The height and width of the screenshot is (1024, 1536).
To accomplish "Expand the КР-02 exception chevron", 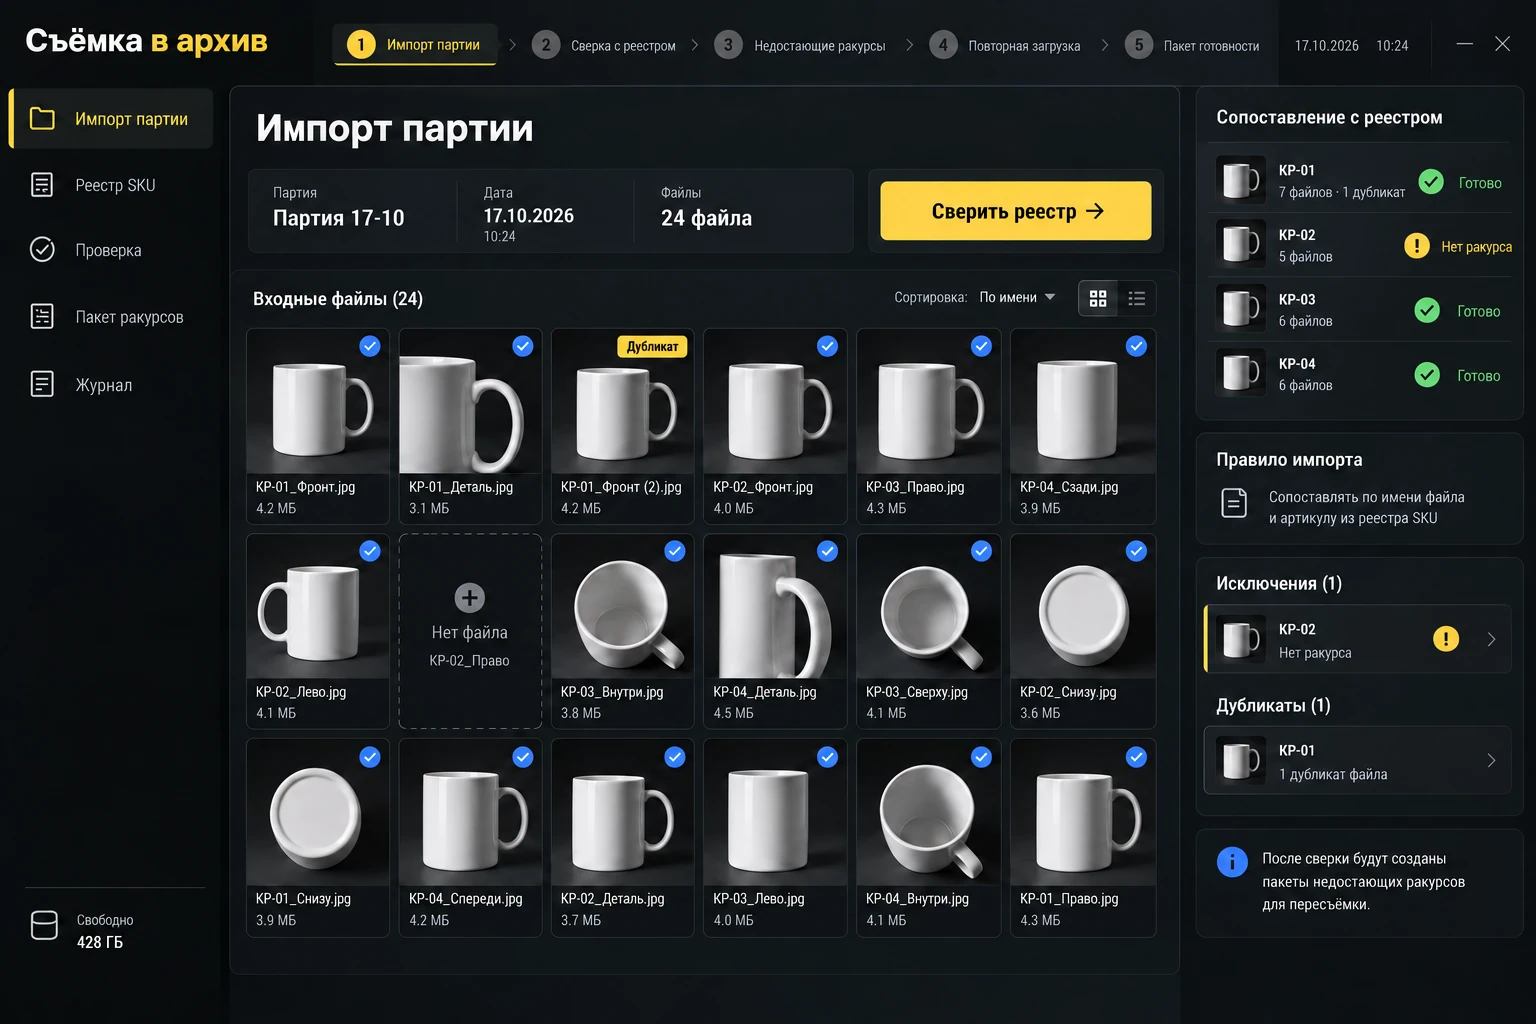I will [x=1491, y=639].
